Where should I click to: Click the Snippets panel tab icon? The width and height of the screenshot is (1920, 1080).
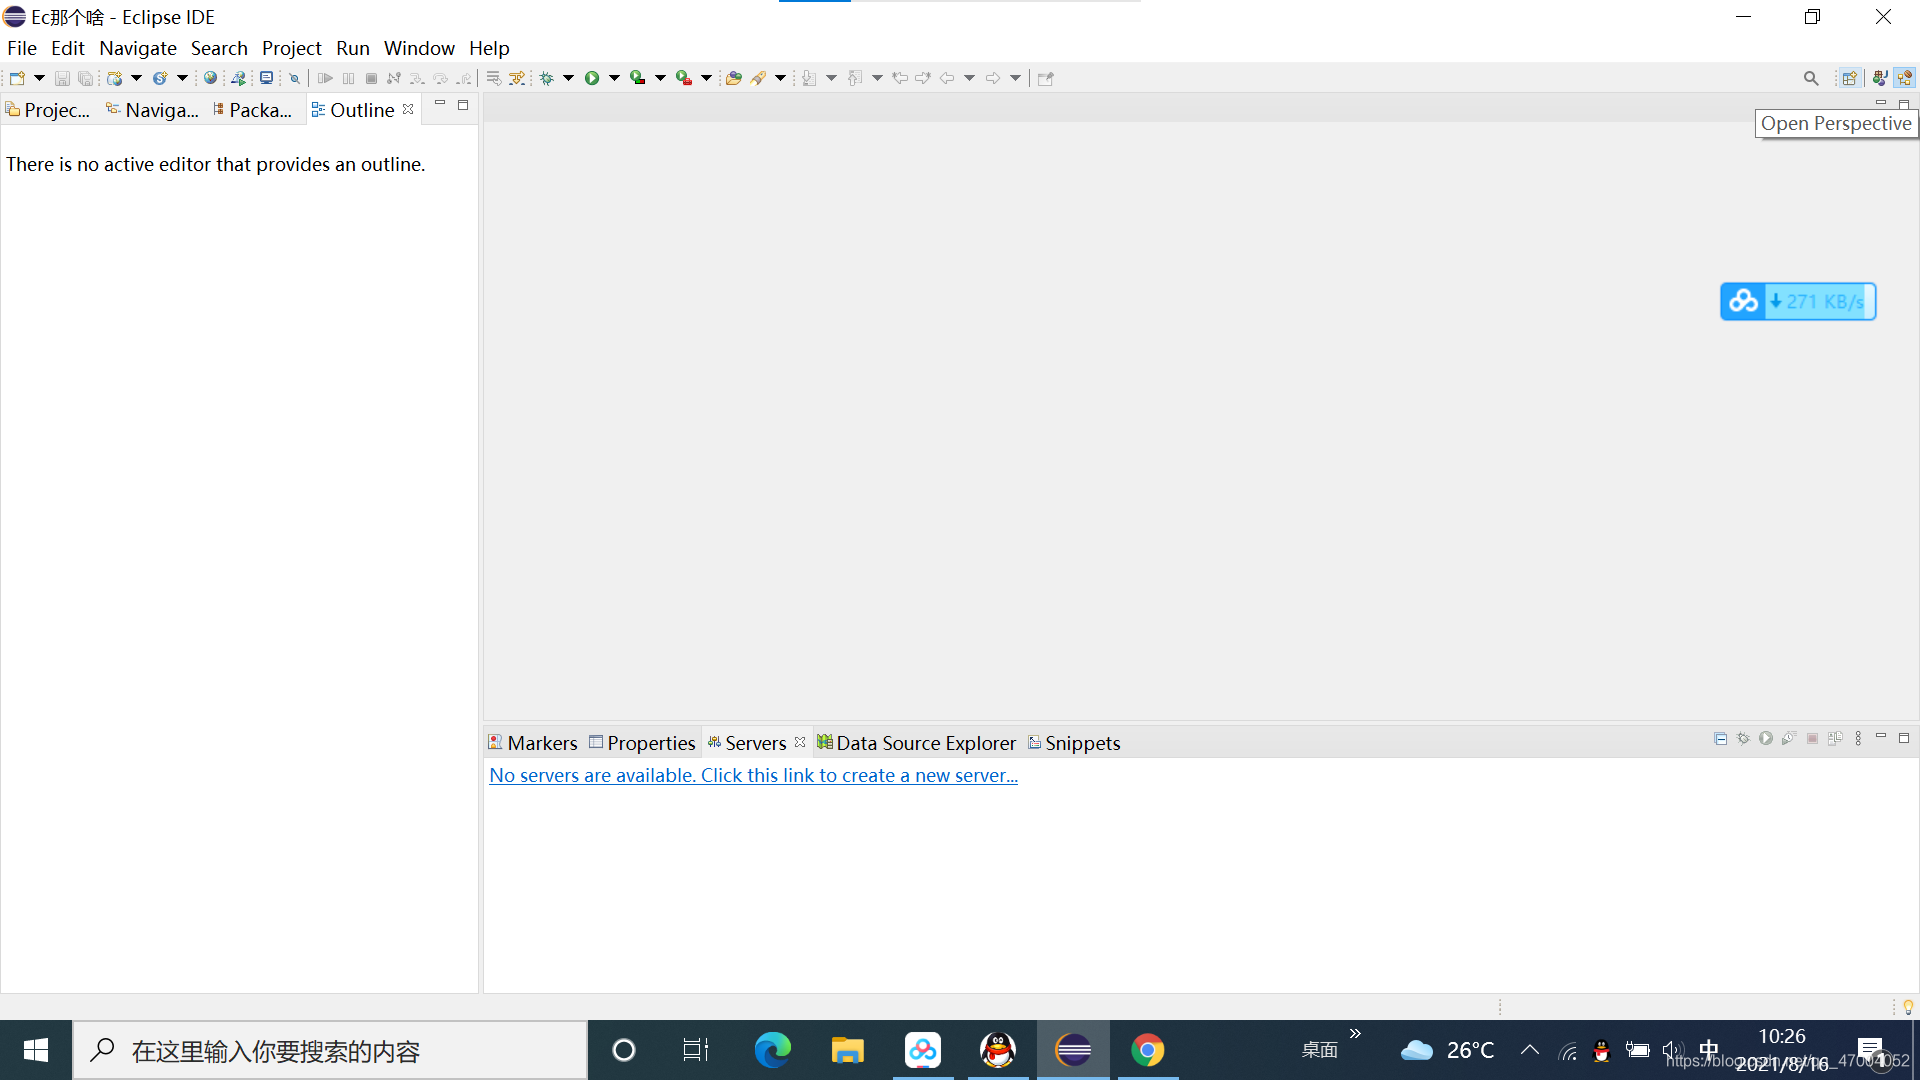pos(1036,741)
